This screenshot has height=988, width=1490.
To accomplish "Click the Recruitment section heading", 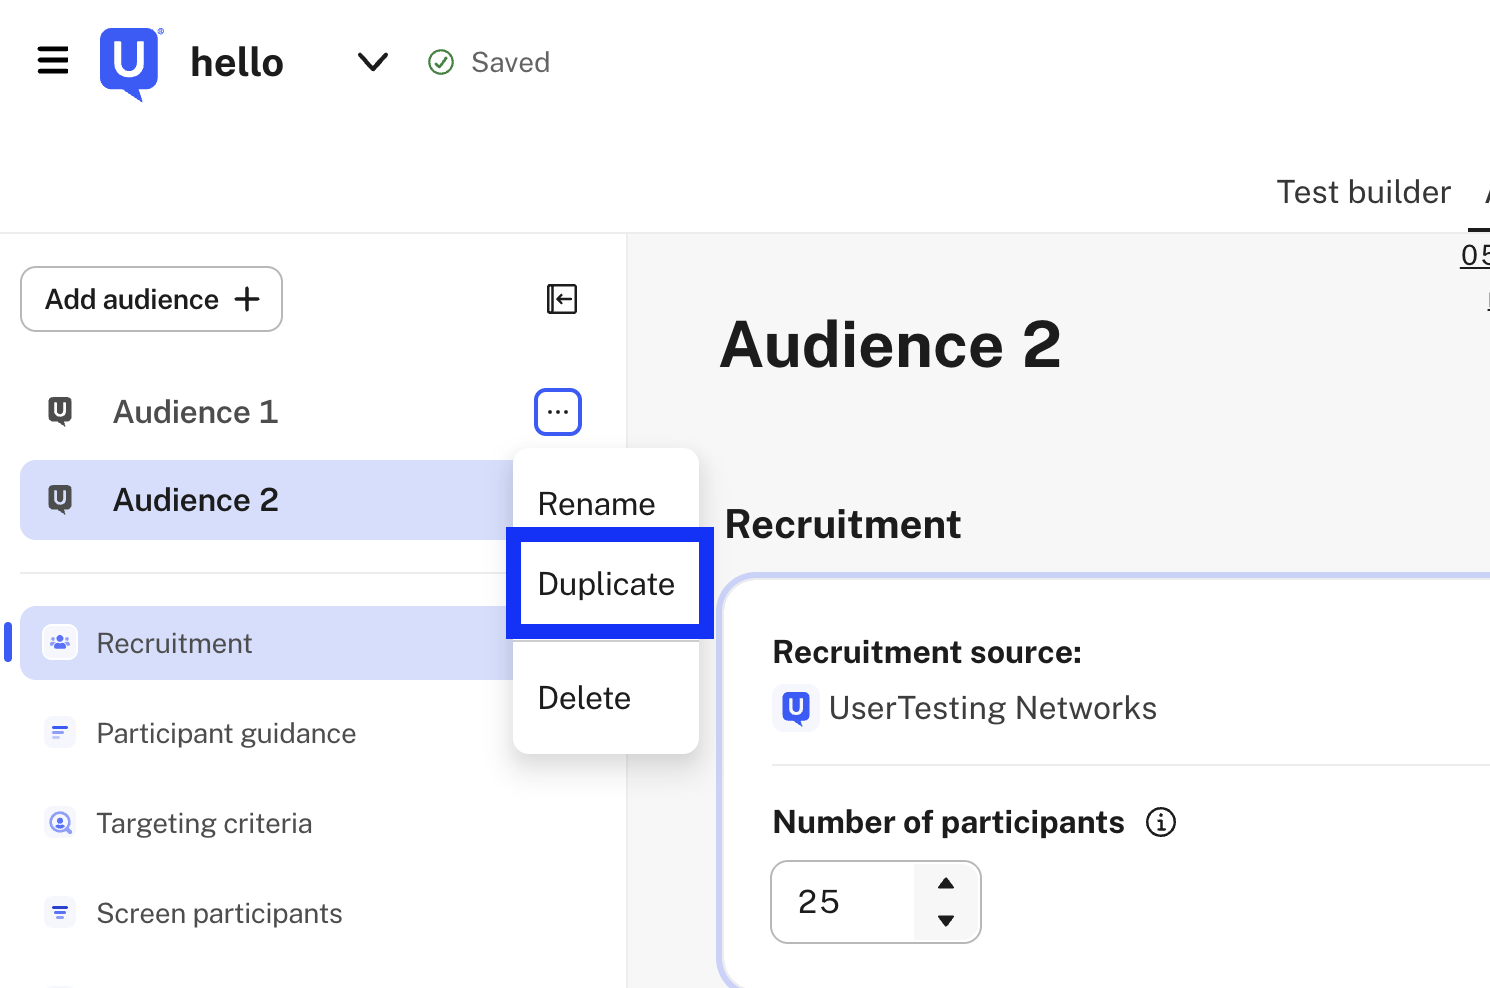I will (843, 524).
